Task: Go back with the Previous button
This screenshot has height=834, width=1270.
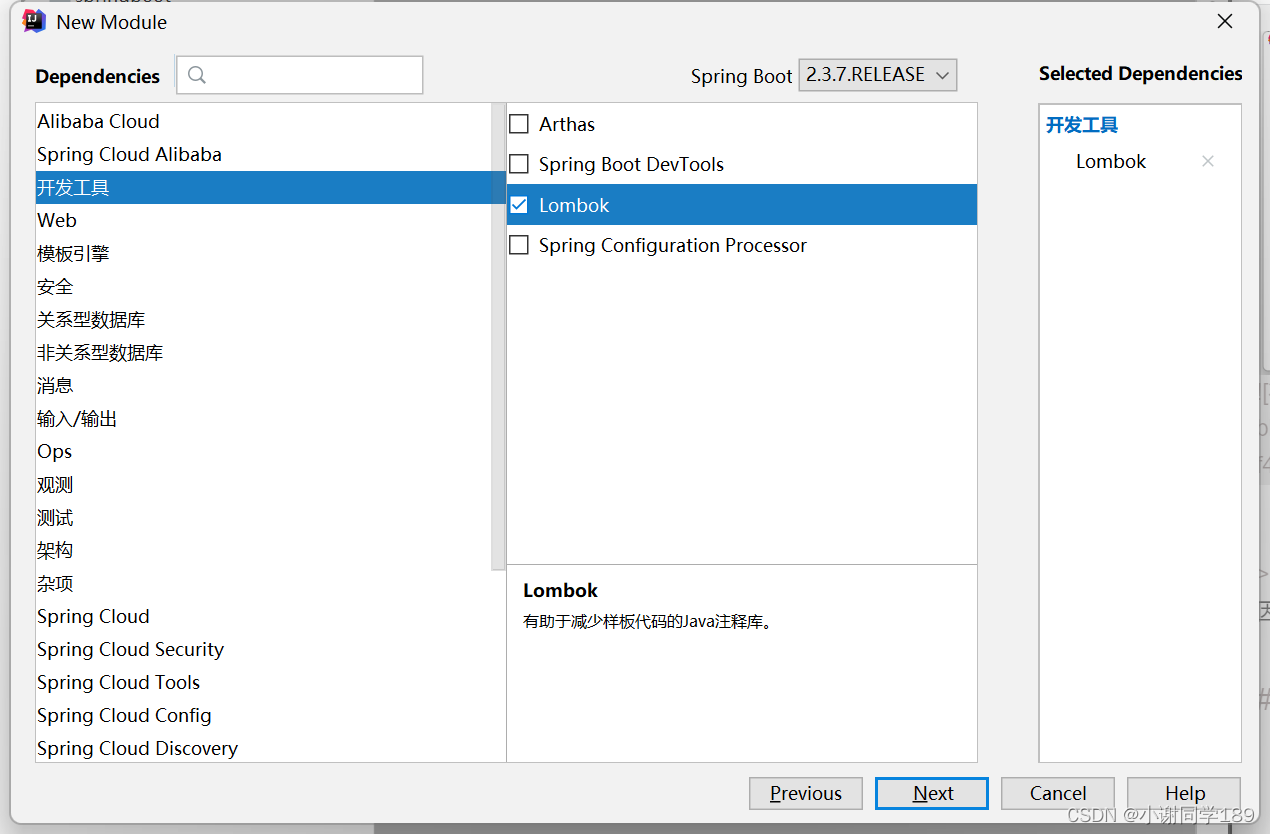Action: [x=806, y=793]
